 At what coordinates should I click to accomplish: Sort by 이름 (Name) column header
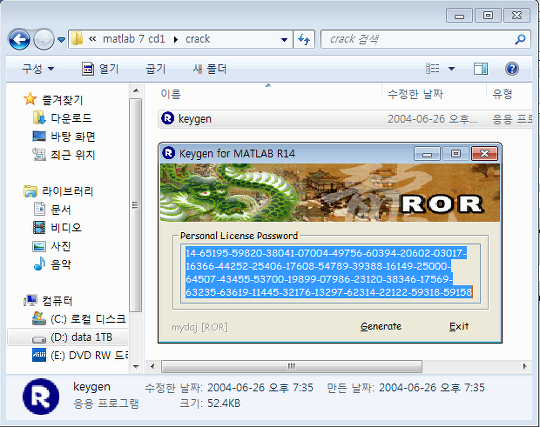tap(171, 94)
